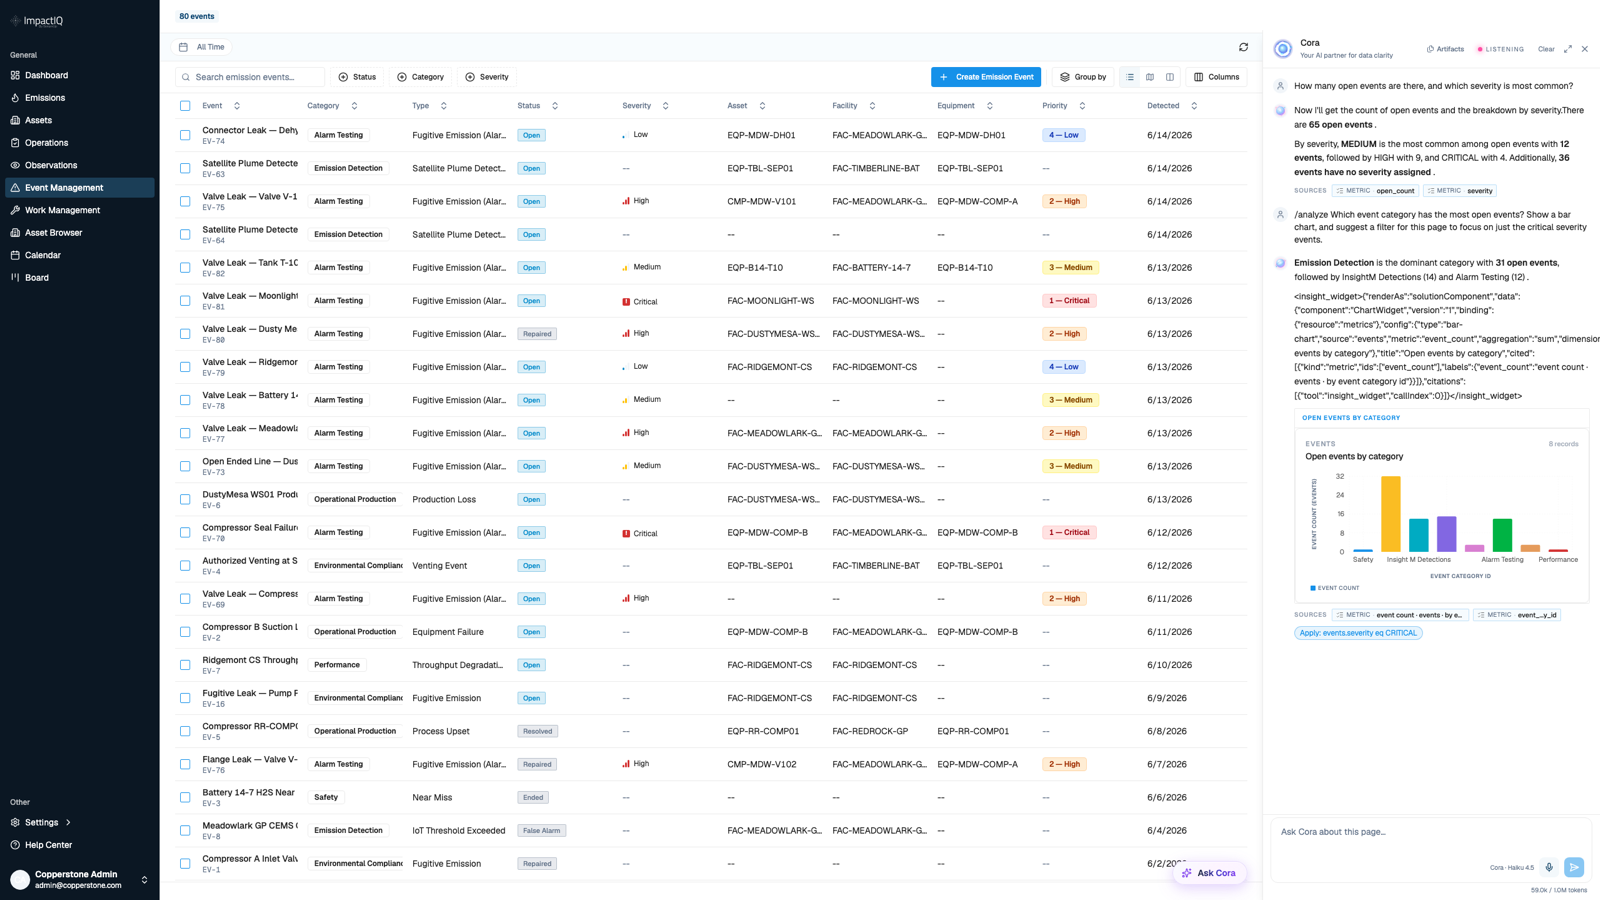The height and width of the screenshot is (900, 1600).
Task: Click the search magnifier icon
Action: (x=185, y=77)
